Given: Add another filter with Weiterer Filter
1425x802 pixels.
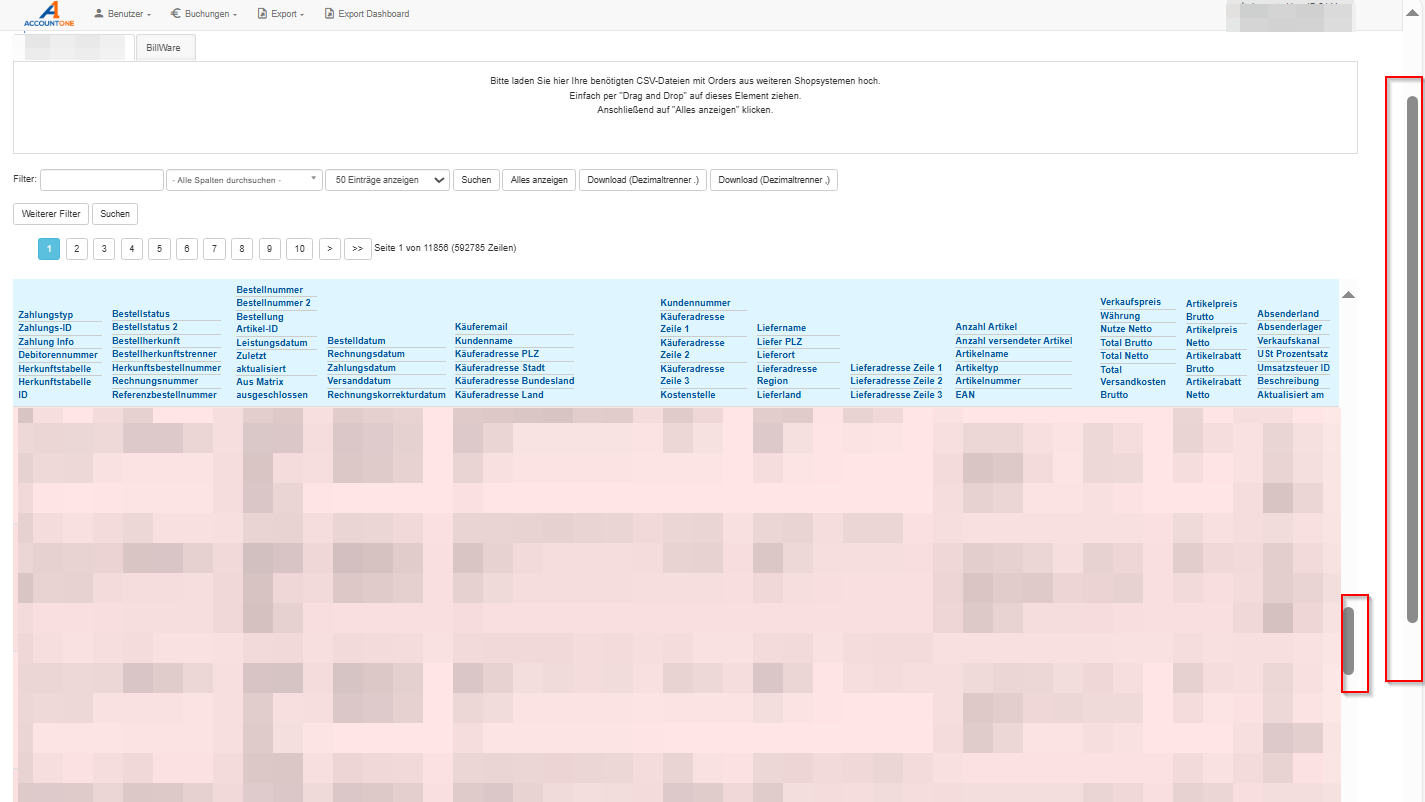Looking at the screenshot, I should pyautogui.click(x=51, y=214).
